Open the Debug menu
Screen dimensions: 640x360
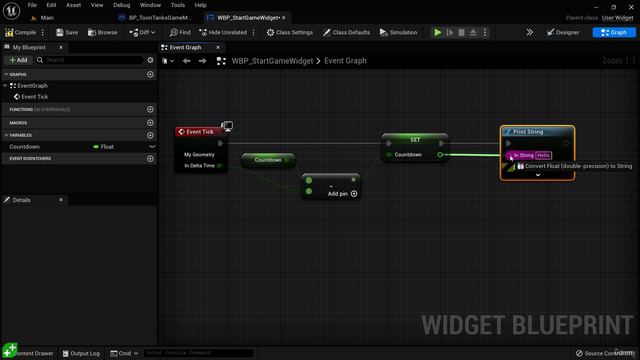pos(122,5)
